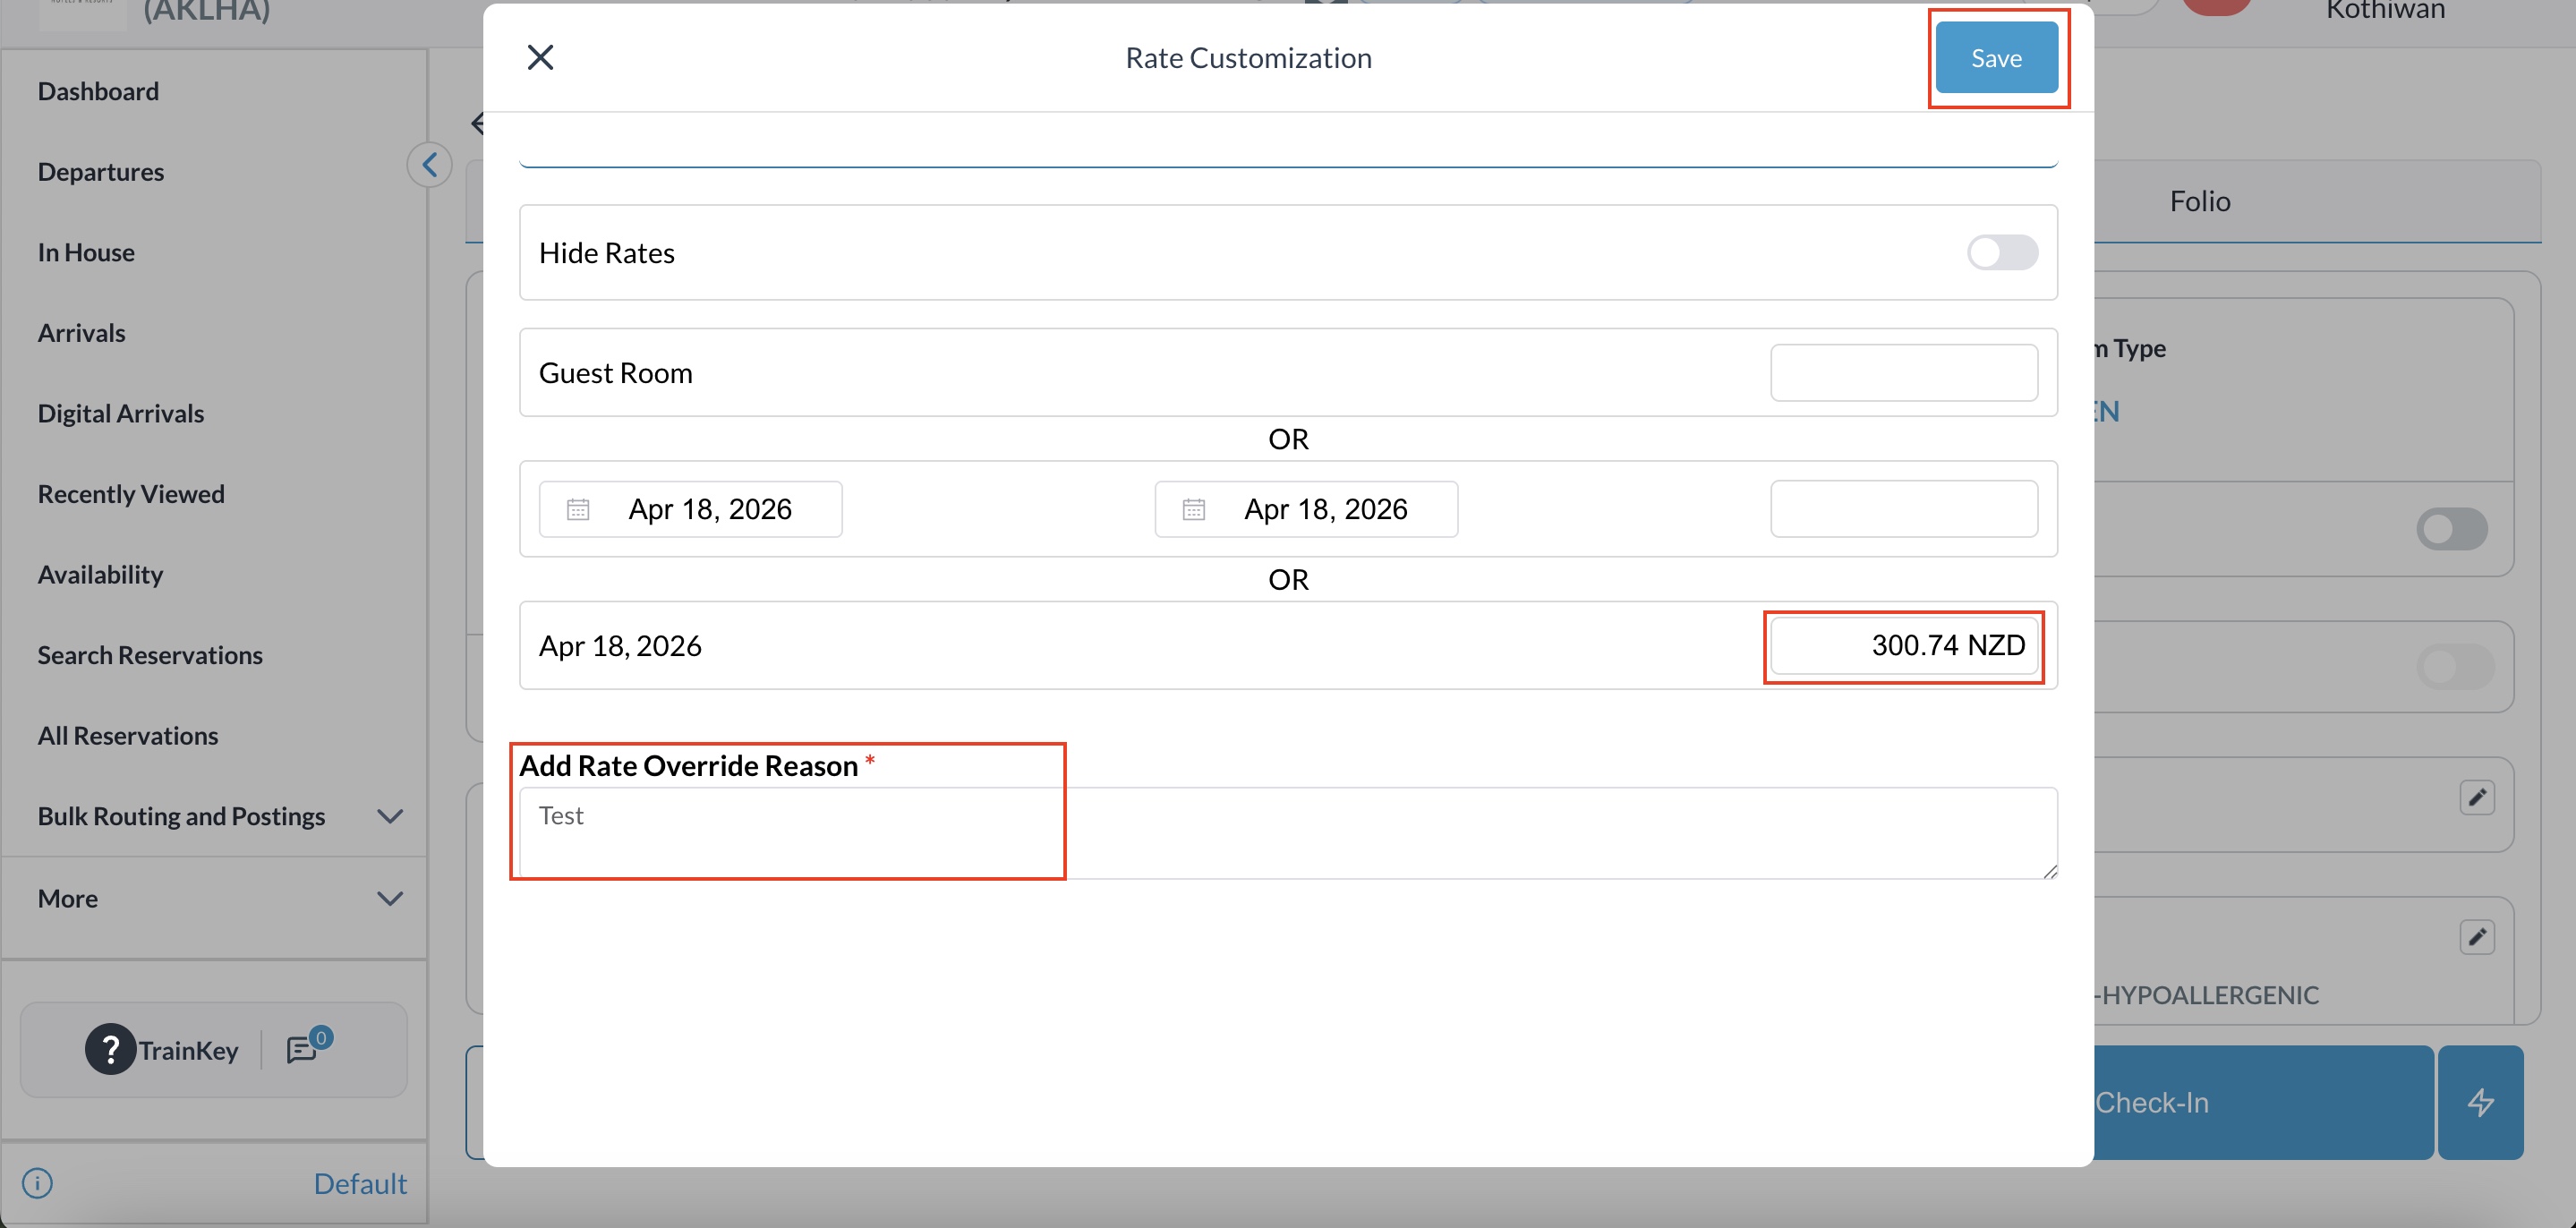Select the end date Apr 18, 2026 field

(1306, 509)
